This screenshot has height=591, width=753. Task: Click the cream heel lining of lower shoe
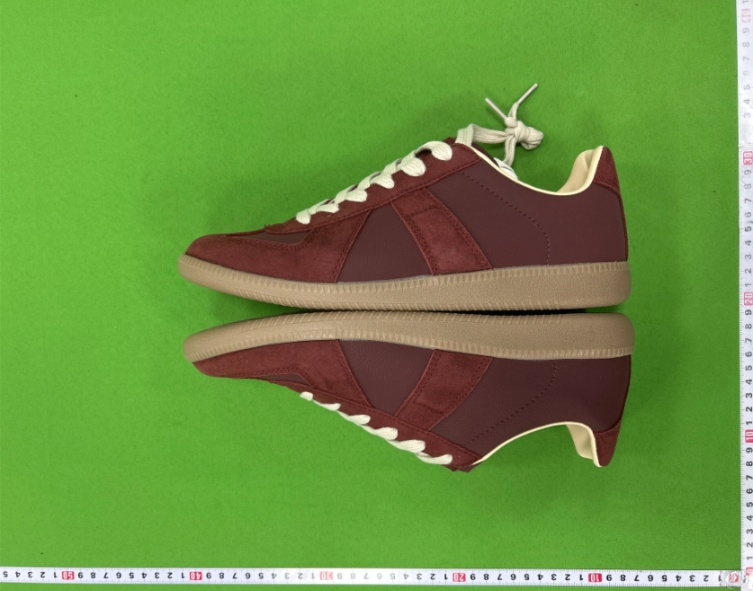tap(583, 442)
